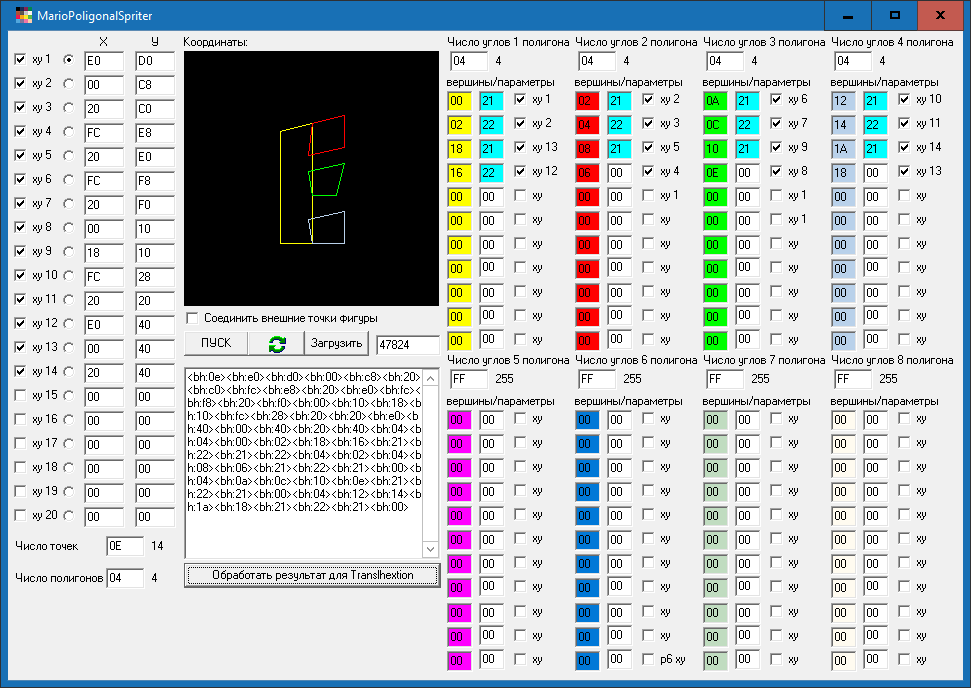Click the Число точек field with 0E
Image resolution: width=971 pixels, height=688 pixels.
pos(124,546)
